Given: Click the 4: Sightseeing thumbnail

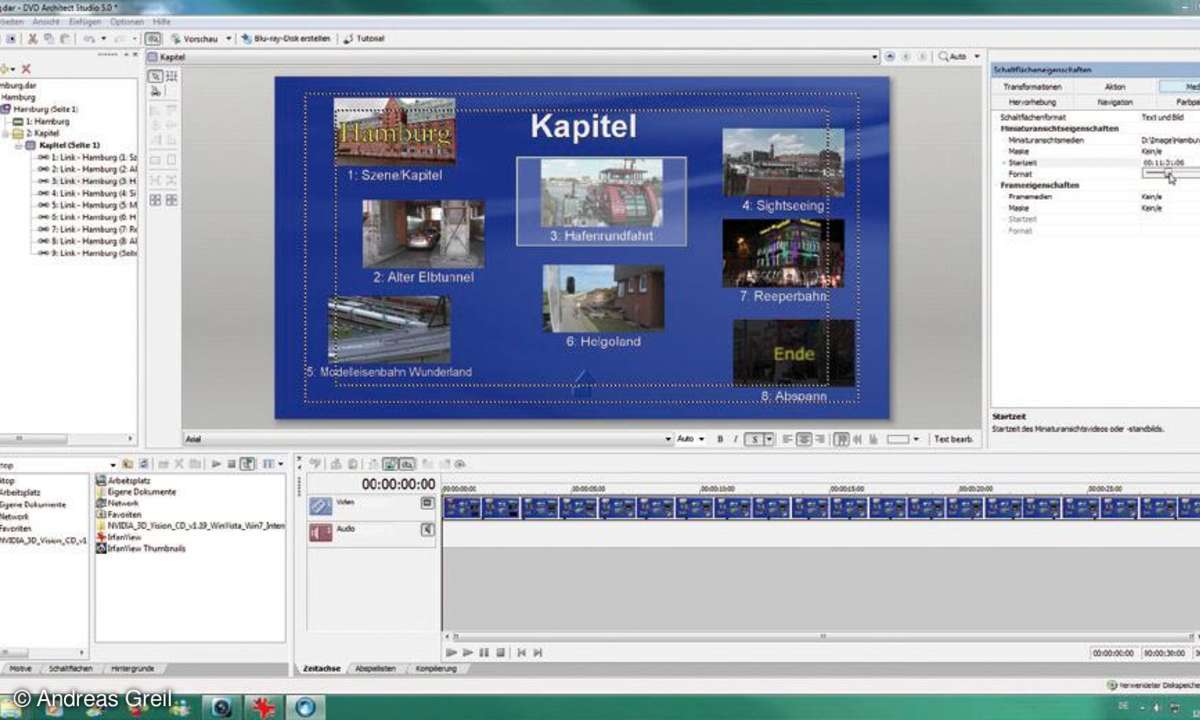Looking at the screenshot, I should pos(783,162).
